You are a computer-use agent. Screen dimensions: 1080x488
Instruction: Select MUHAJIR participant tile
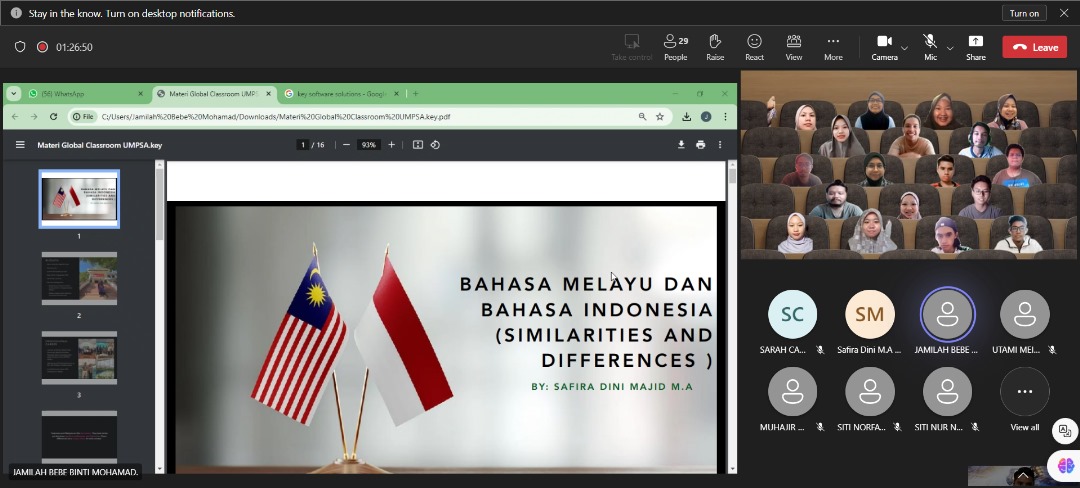click(x=792, y=399)
